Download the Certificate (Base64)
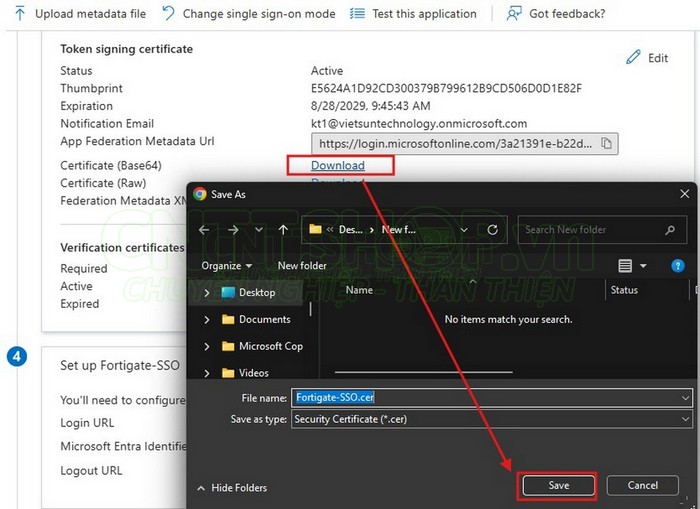The width and height of the screenshot is (700, 509). click(338, 166)
